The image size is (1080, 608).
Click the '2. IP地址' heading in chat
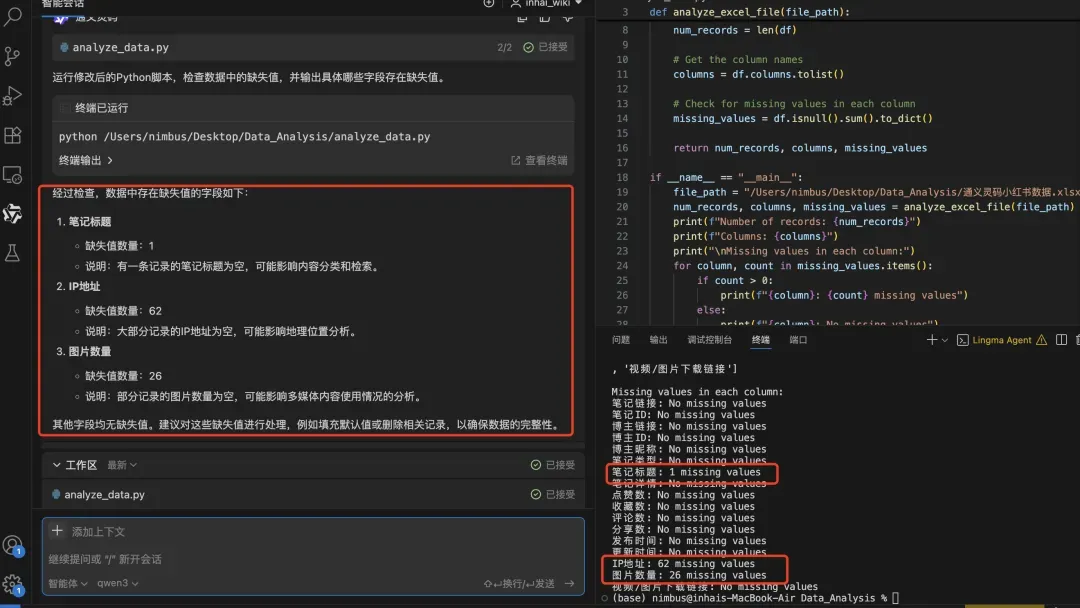click(x=78, y=286)
